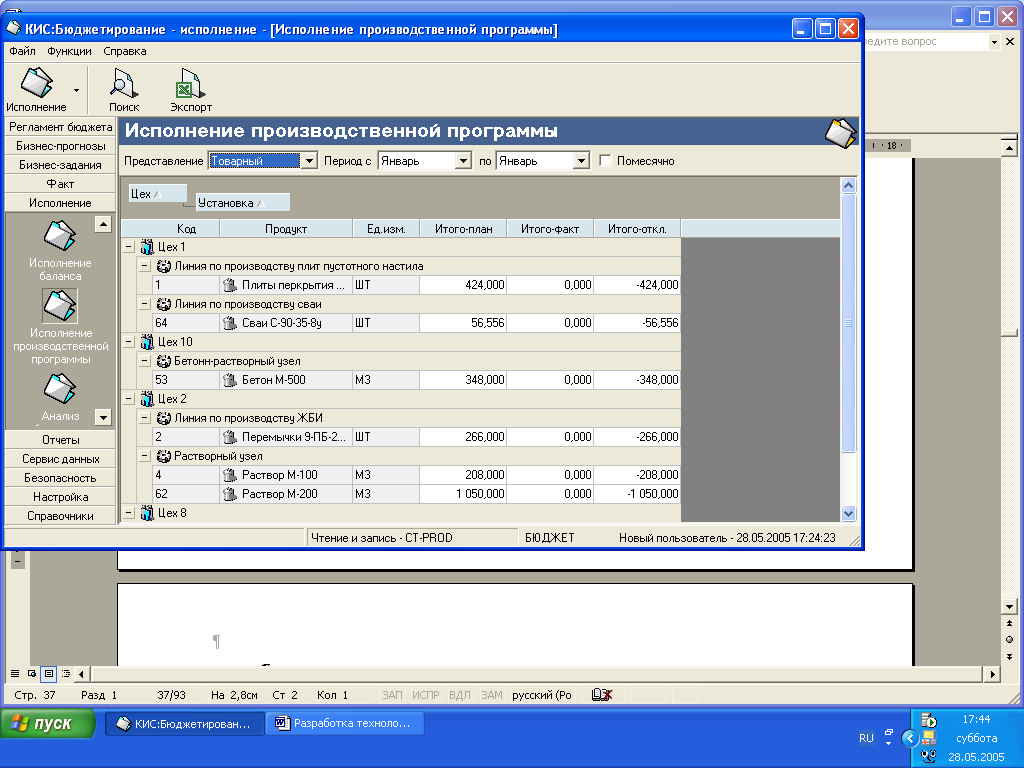
Task: Switch to Регламент бюджета section
Action: coord(60,127)
